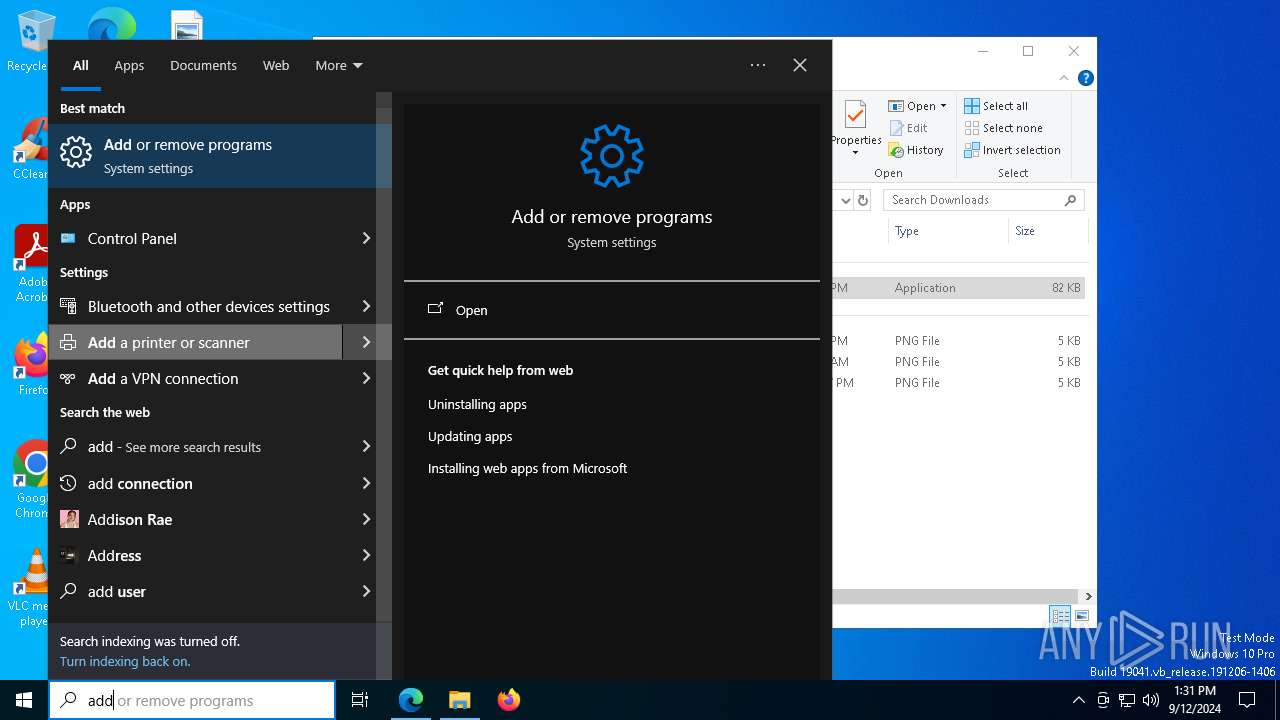The height and width of the screenshot is (720, 1280).
Task: Click the refresh icon beside the Explorer address bar
Action: (863, 200)
